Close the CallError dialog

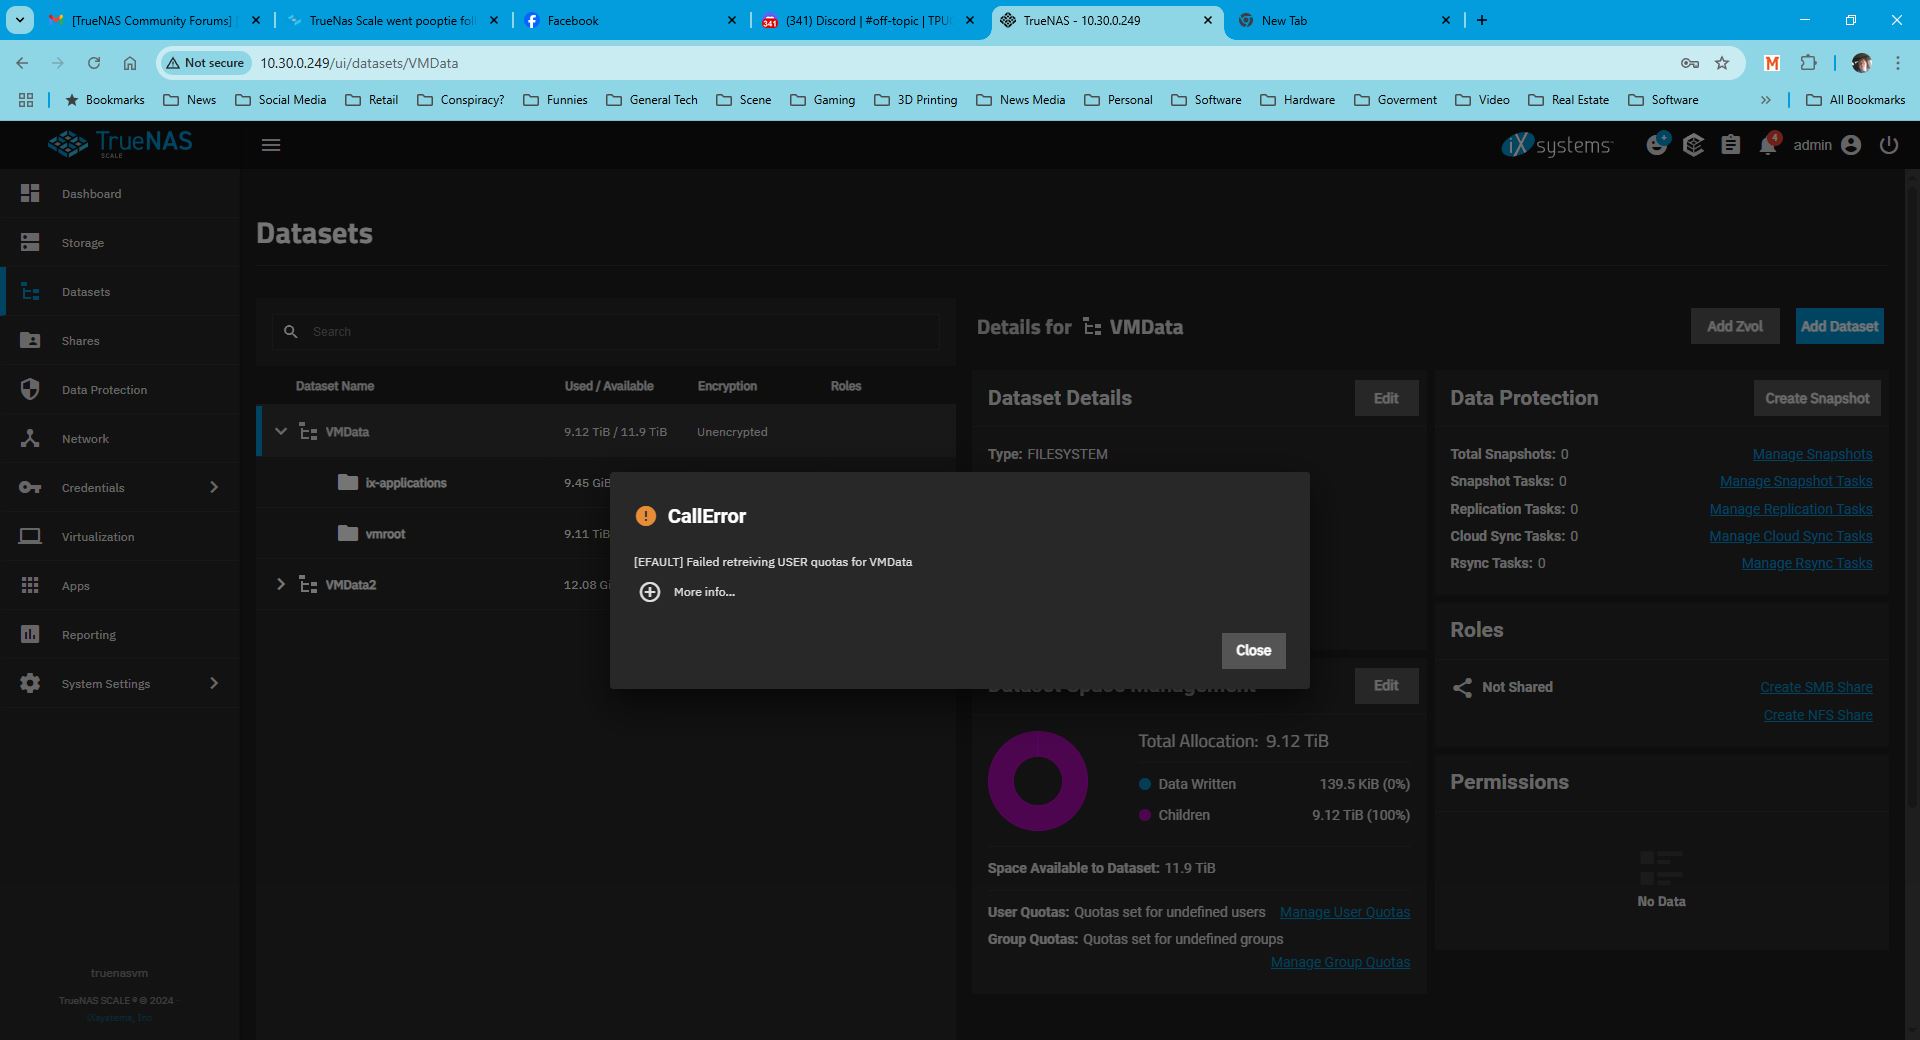point(1253,651)
